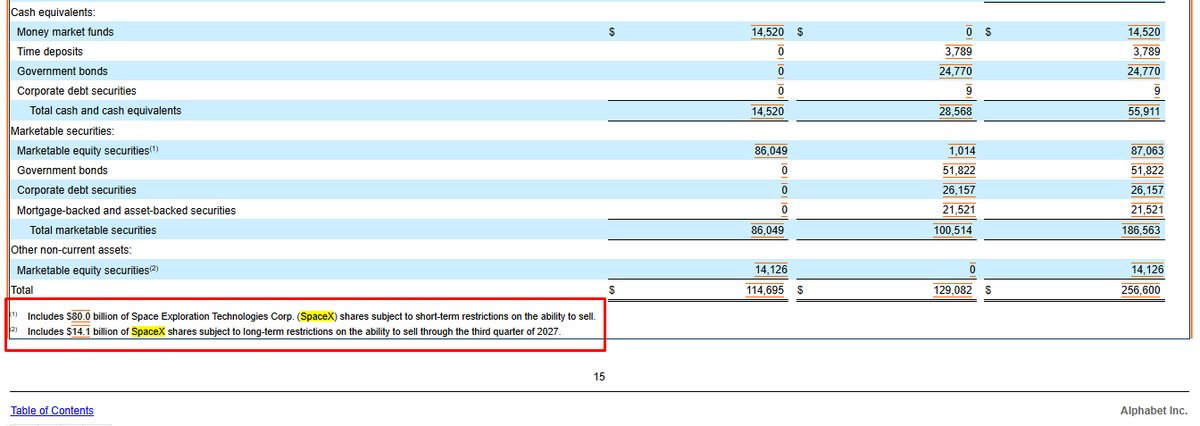Click 'Corporate debt securities' under Cash equivalents
Screen dimensions: 1200x426
click(76, 91)
